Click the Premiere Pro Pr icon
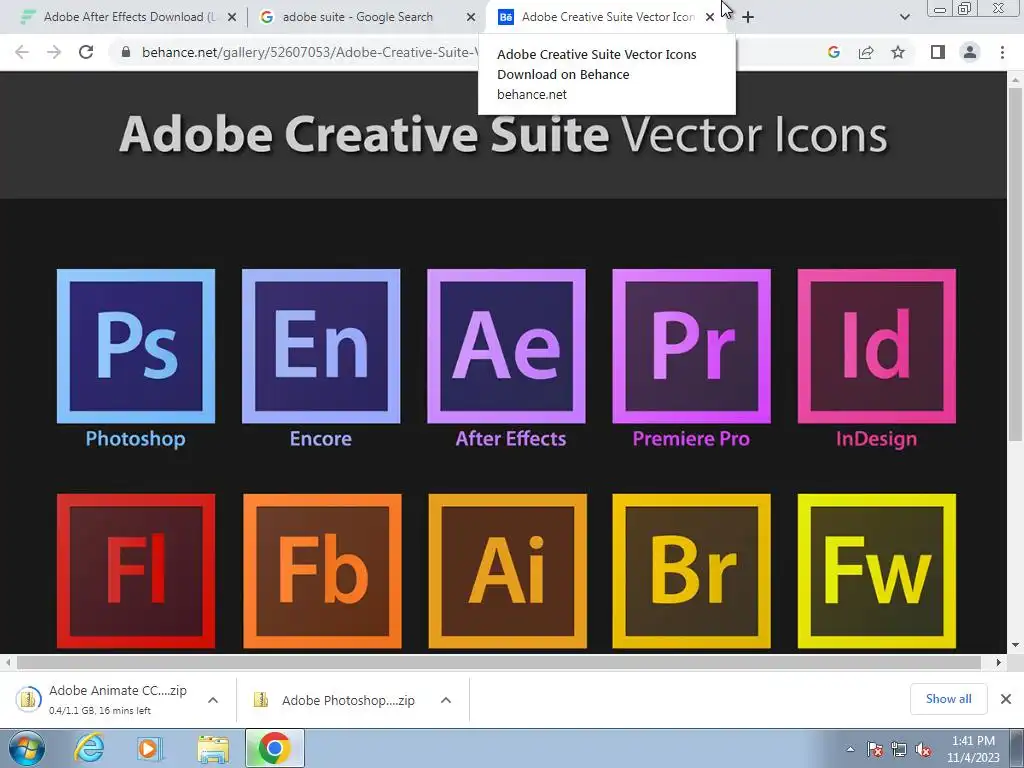This screenshot has height=768, width=1024. point(691,346)
